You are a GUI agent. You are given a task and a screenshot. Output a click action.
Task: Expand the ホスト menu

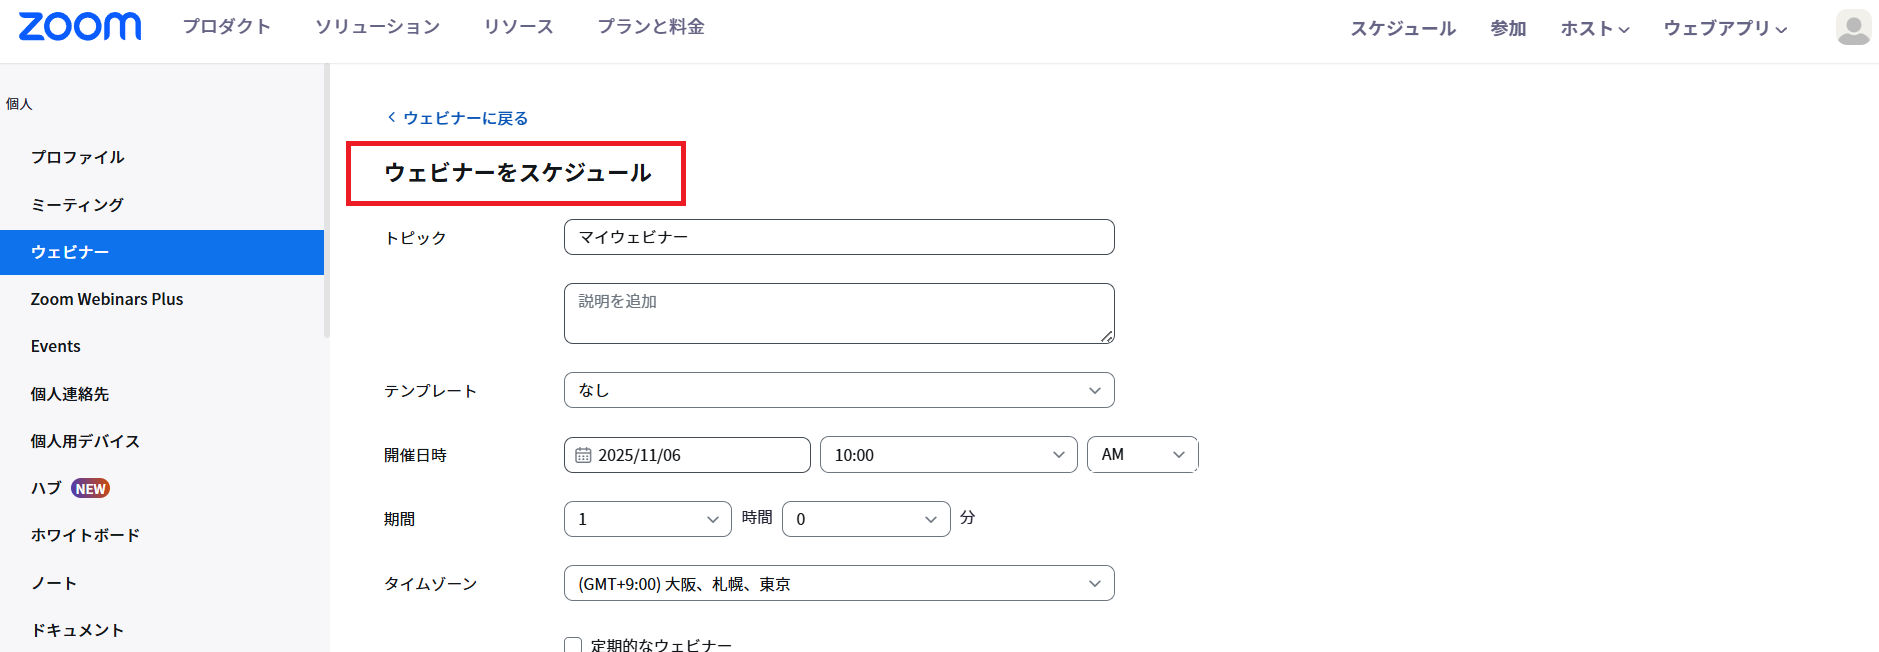point(1594,29)
